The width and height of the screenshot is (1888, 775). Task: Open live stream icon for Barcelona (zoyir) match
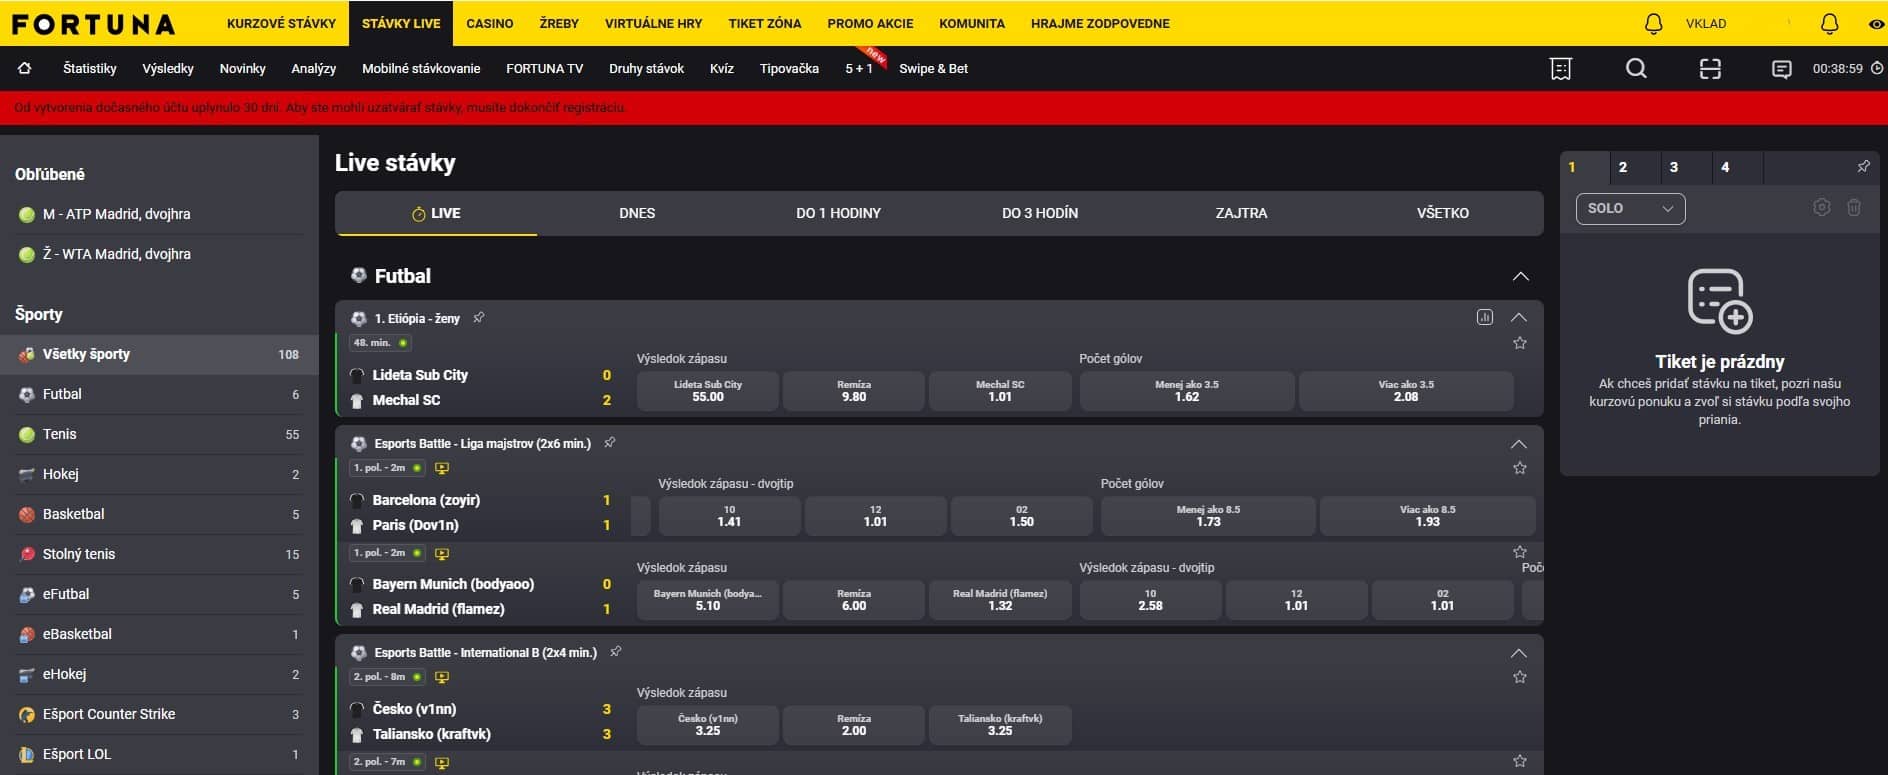(442, 468)
